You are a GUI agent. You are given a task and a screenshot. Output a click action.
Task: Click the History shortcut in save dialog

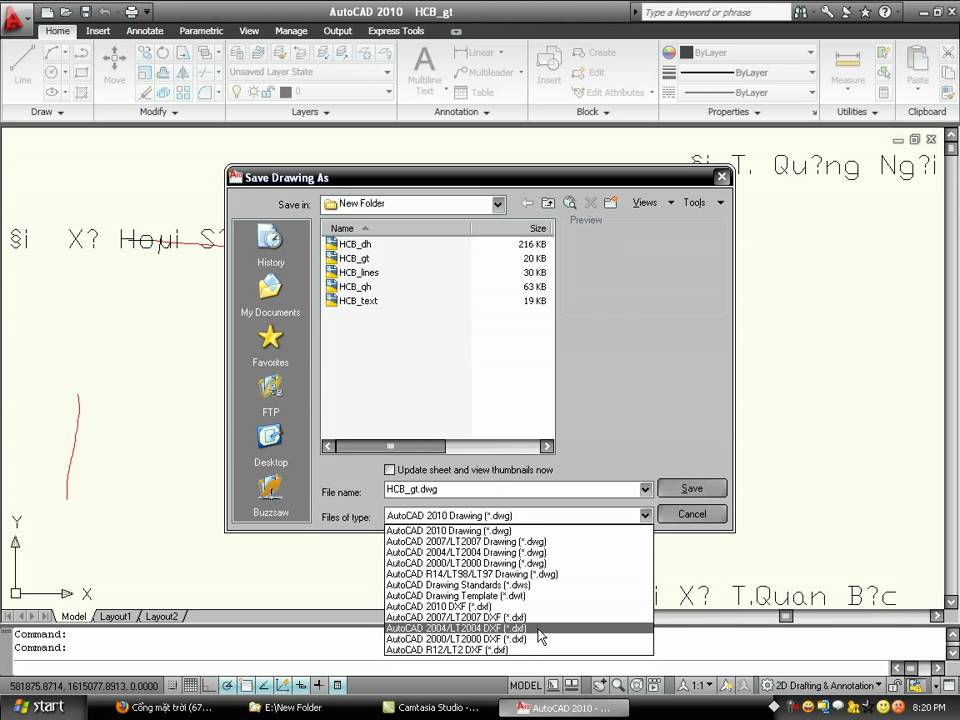pyautogui.click(x=270, y=245)
